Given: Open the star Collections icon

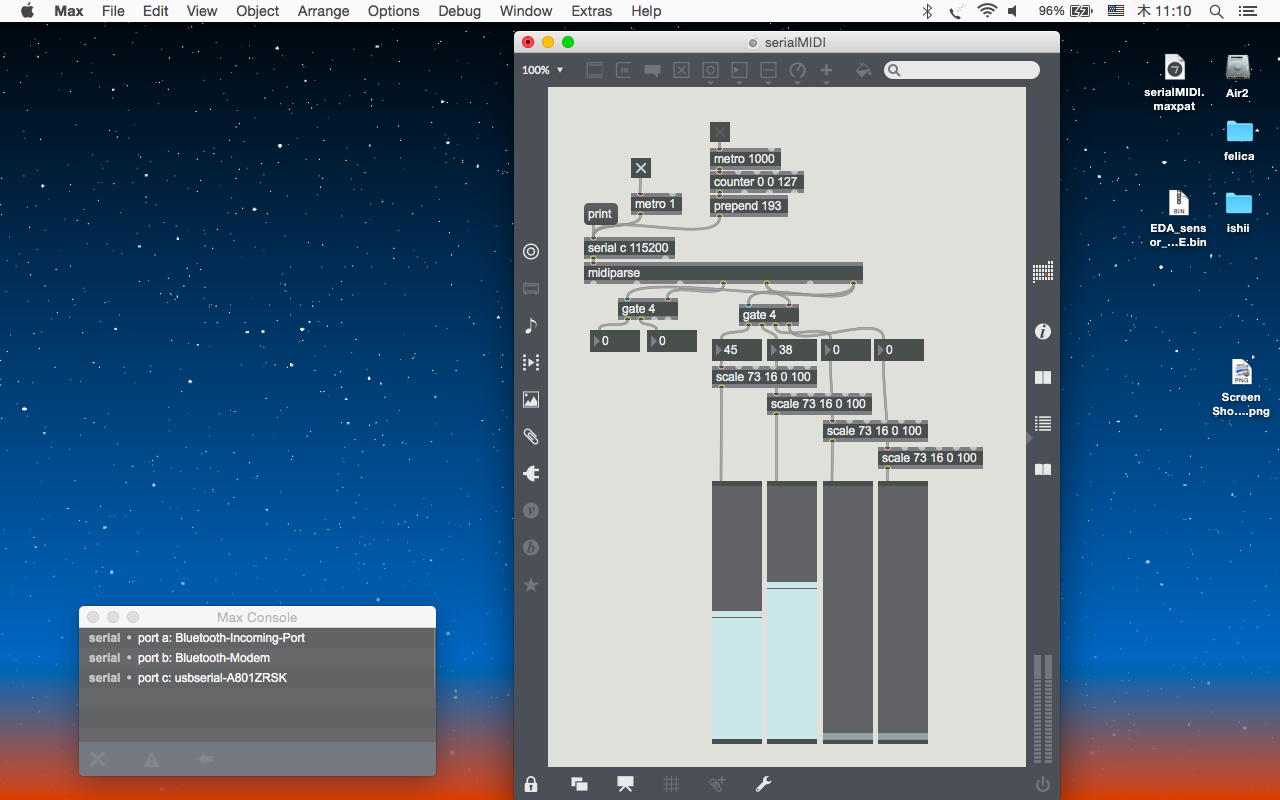Looking at the screenshot, I should point(531,585).
